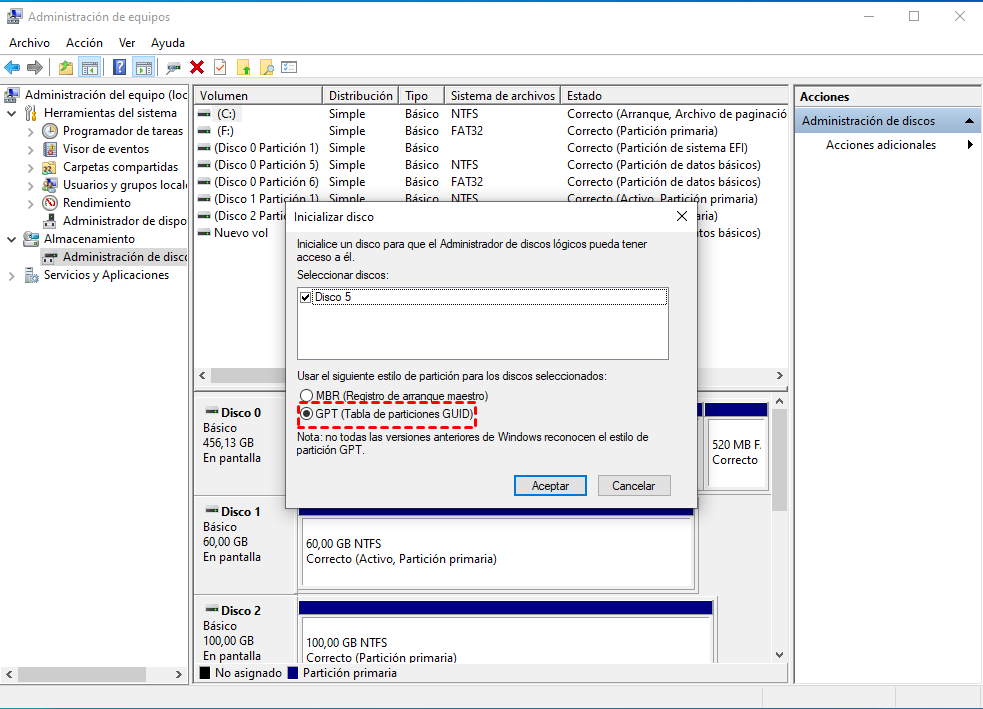Sort by the Volumen column header
Image resolution: width=983 pixels, height=709 pixels.
coord(258,95)
